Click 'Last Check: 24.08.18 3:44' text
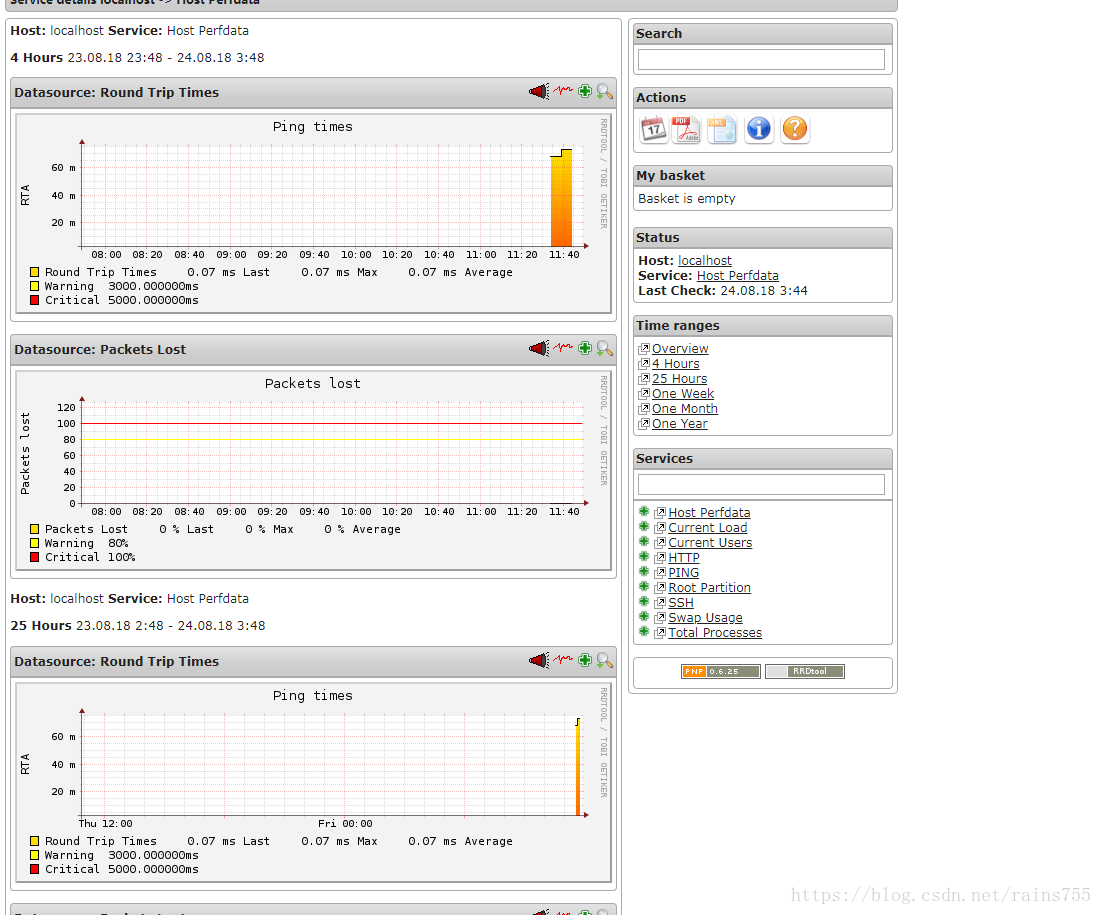 [x=722, y=291]
